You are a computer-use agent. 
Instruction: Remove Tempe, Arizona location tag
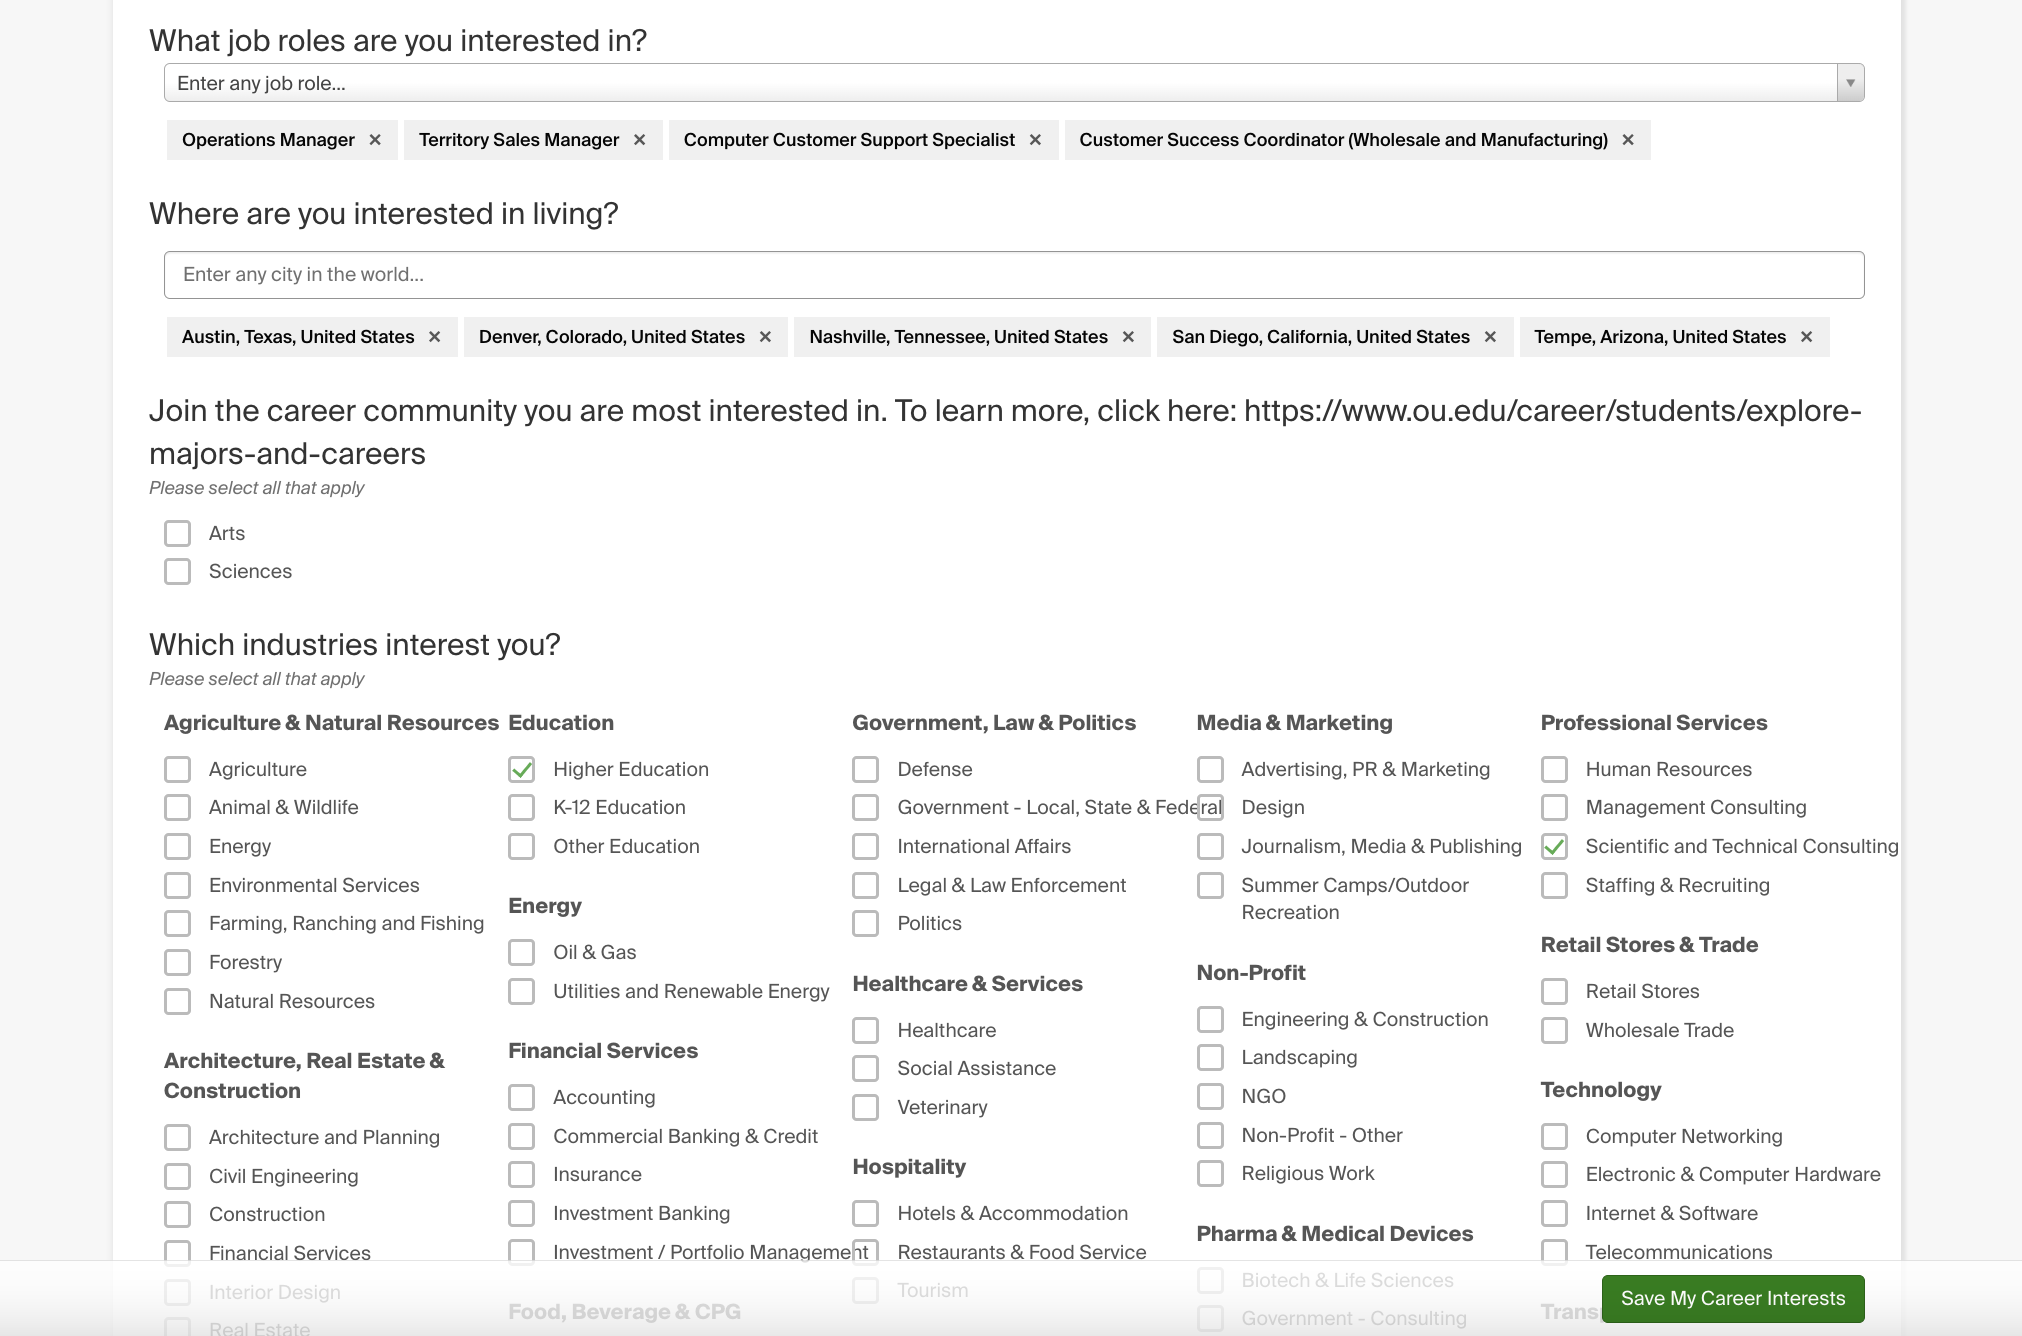pos(1806,337)
